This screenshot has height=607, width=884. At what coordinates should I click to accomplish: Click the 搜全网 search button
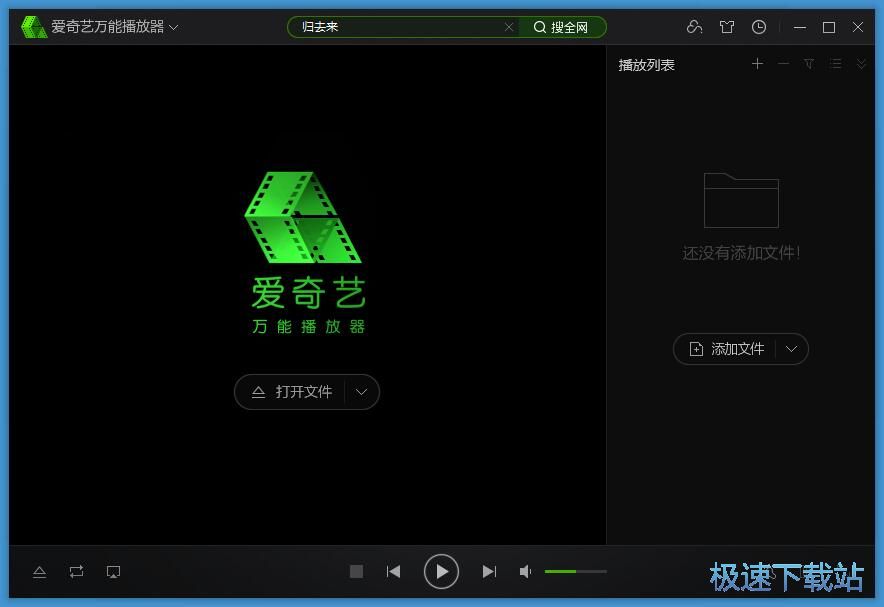[561, 27]
